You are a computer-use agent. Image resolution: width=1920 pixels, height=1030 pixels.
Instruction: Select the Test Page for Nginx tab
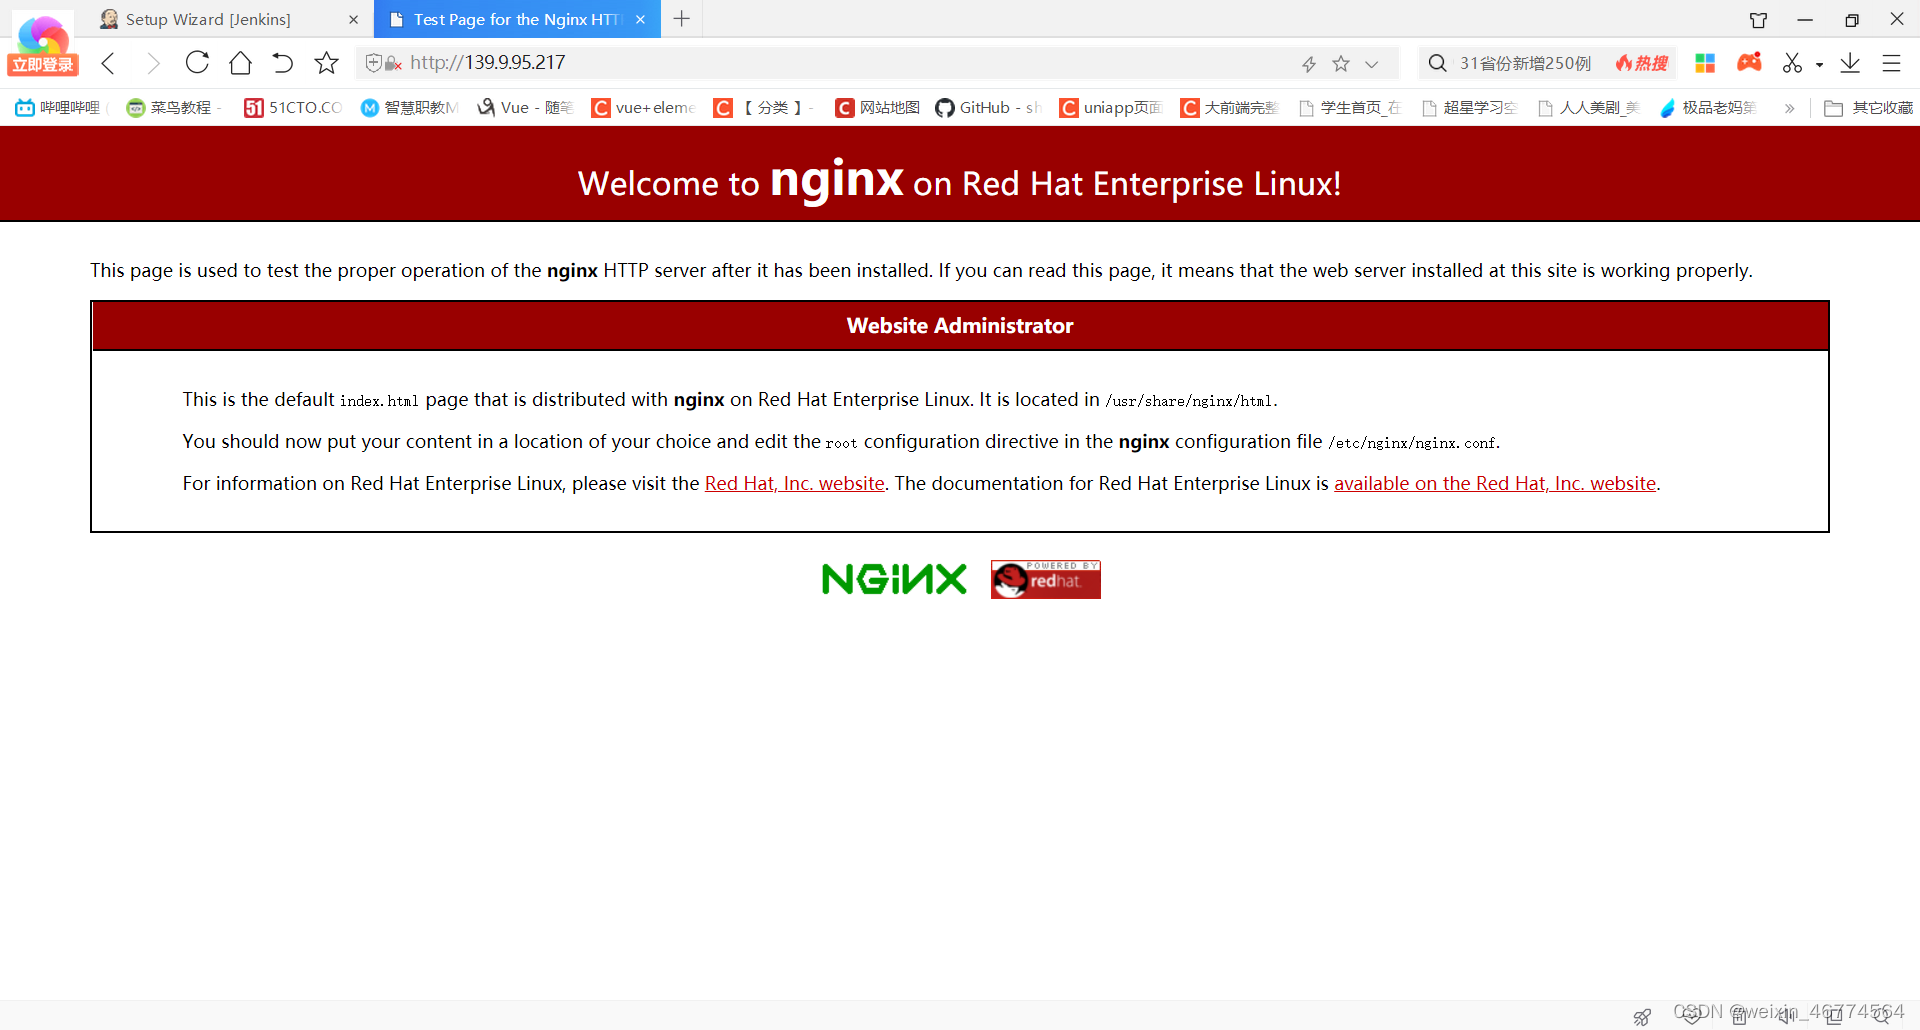[517, 19]
